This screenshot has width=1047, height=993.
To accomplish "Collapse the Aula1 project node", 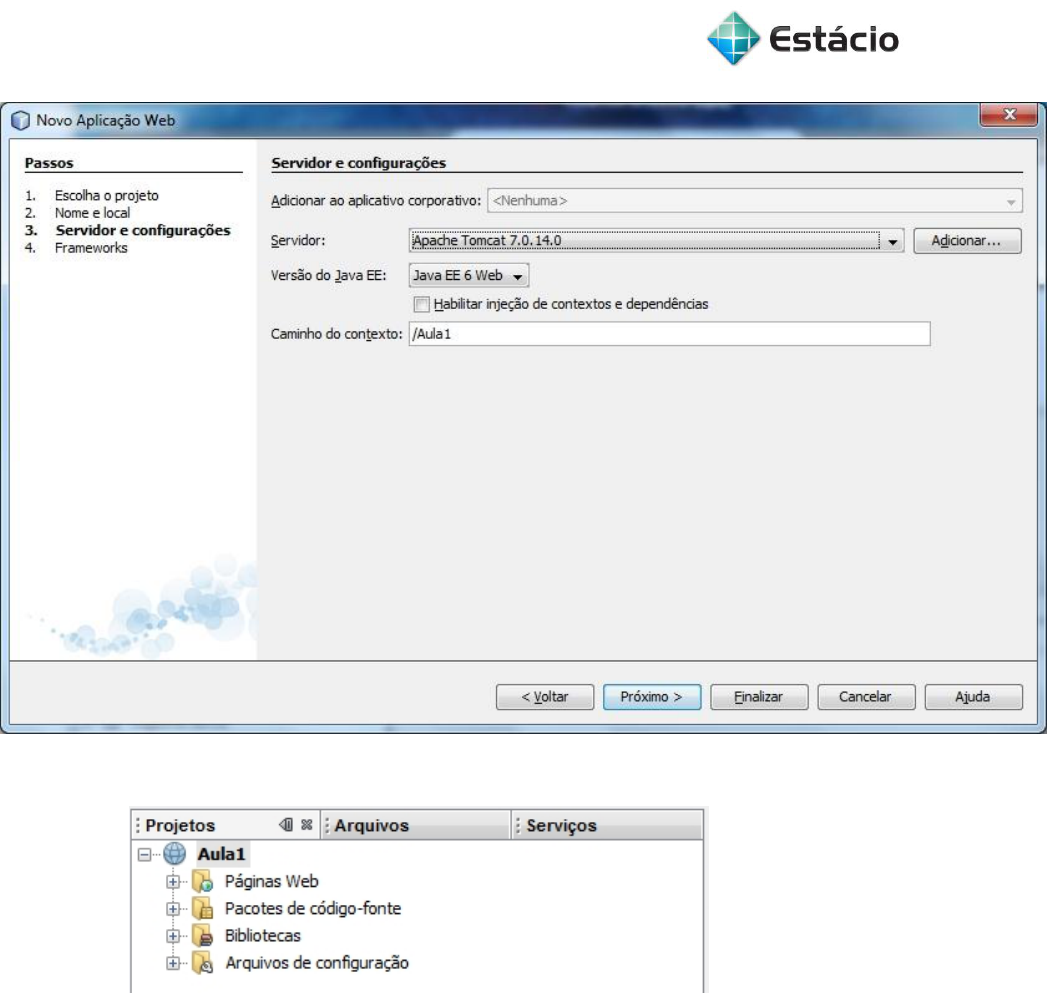I will pyautogui.click(x=144, y=853).
